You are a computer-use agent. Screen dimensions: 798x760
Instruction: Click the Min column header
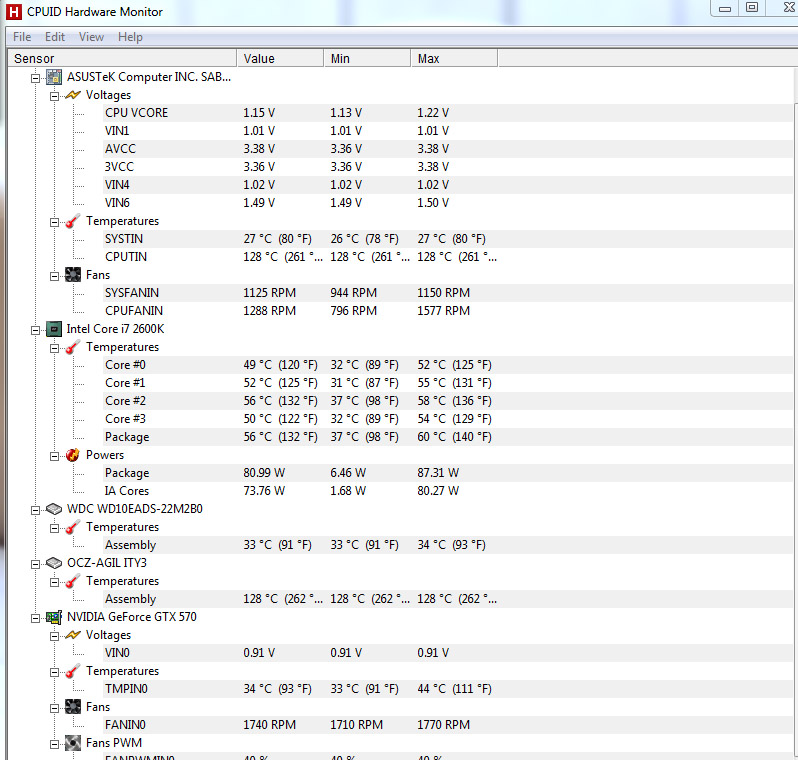tap(367, 59)
